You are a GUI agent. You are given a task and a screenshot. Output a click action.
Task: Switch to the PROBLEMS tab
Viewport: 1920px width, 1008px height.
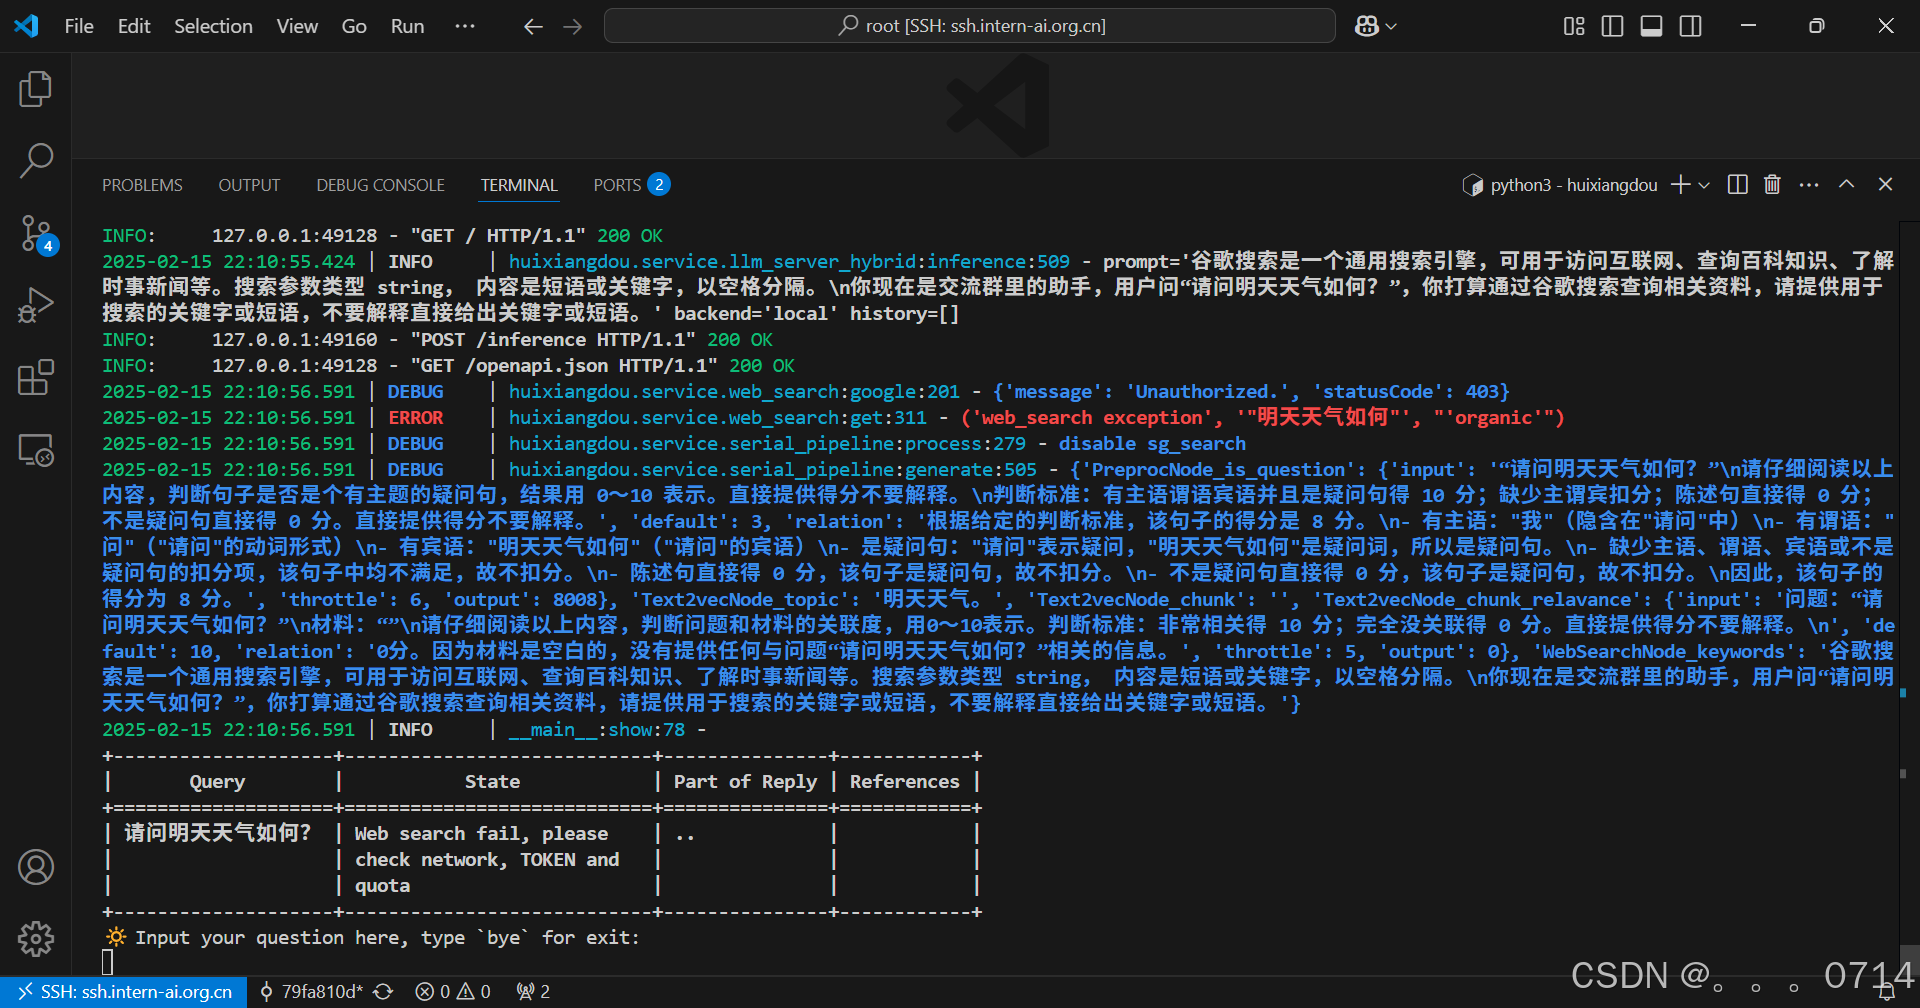[142, 185]
